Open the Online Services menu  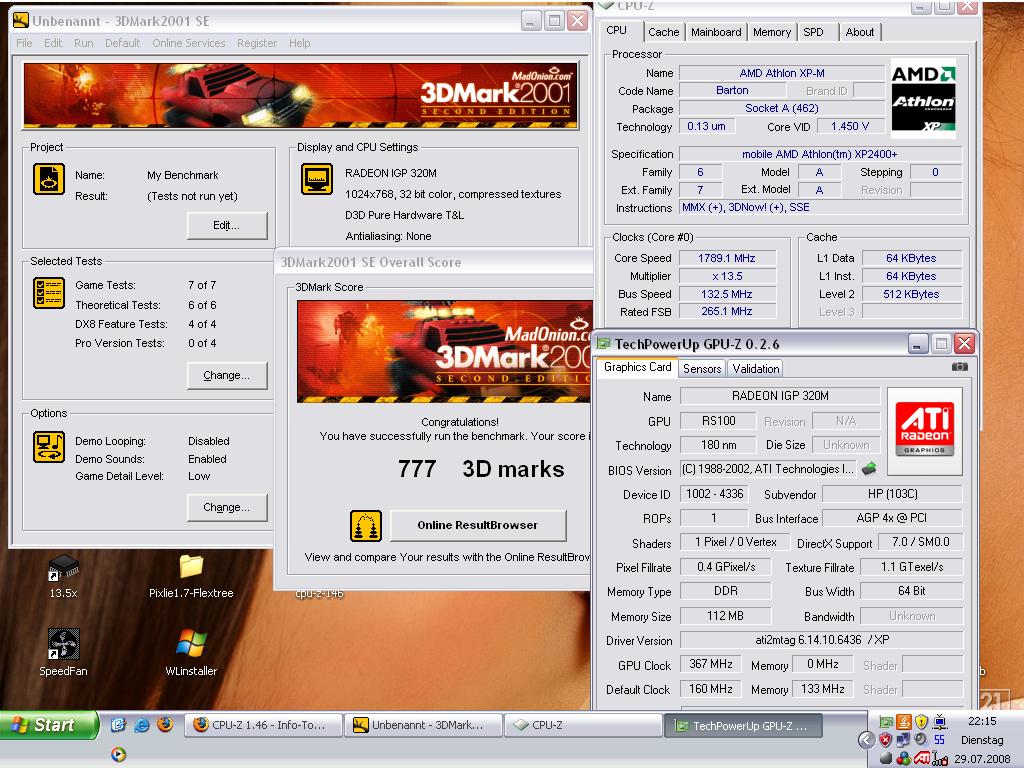pyautogui.click(x=189, y=43)
